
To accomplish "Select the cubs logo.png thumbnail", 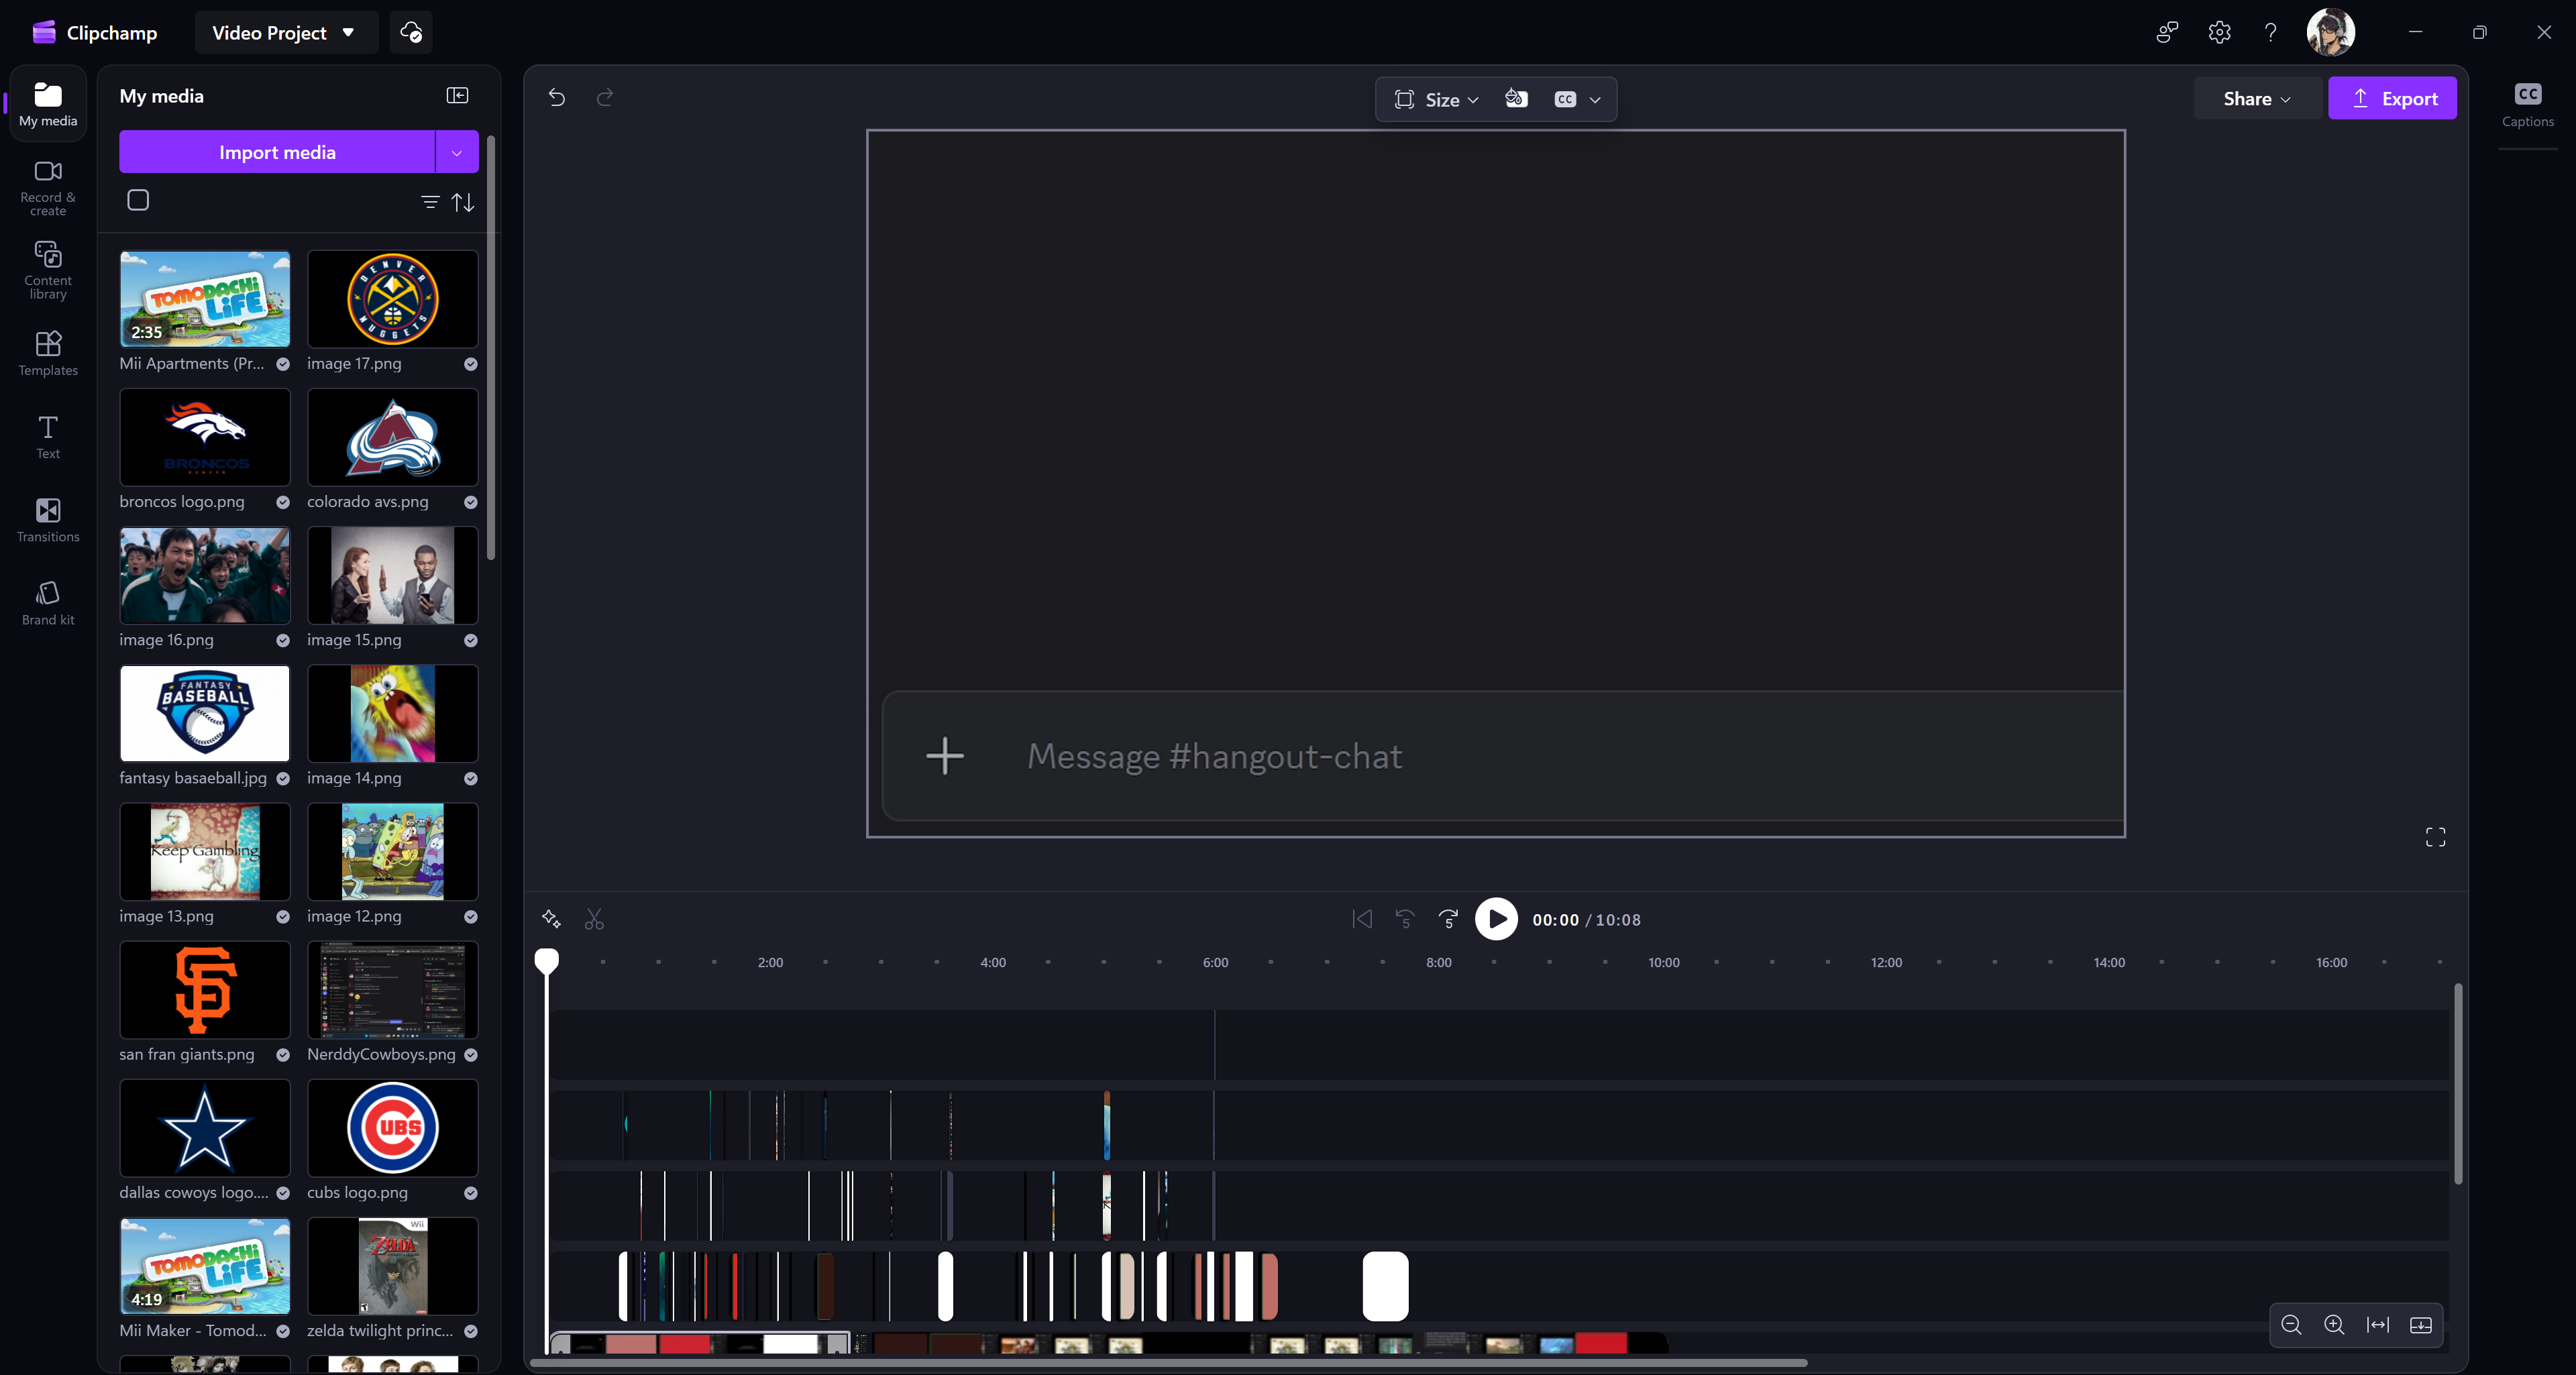I will 393,1127.
